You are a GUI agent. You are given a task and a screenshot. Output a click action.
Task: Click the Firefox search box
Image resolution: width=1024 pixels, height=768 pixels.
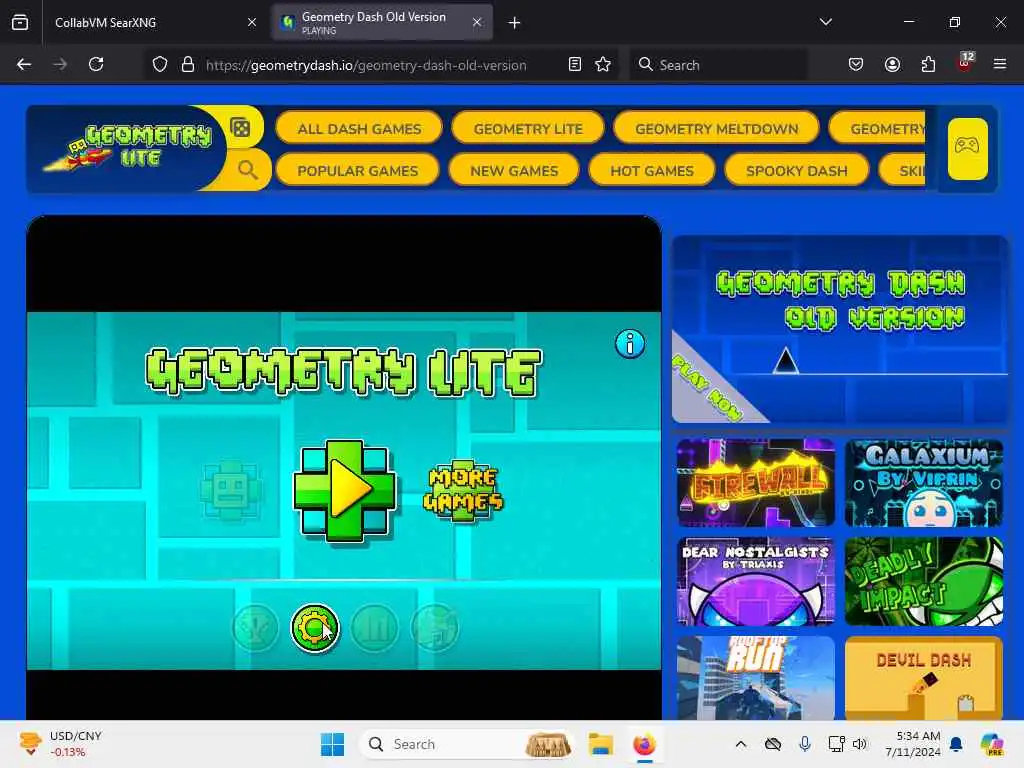coord(718,65)
